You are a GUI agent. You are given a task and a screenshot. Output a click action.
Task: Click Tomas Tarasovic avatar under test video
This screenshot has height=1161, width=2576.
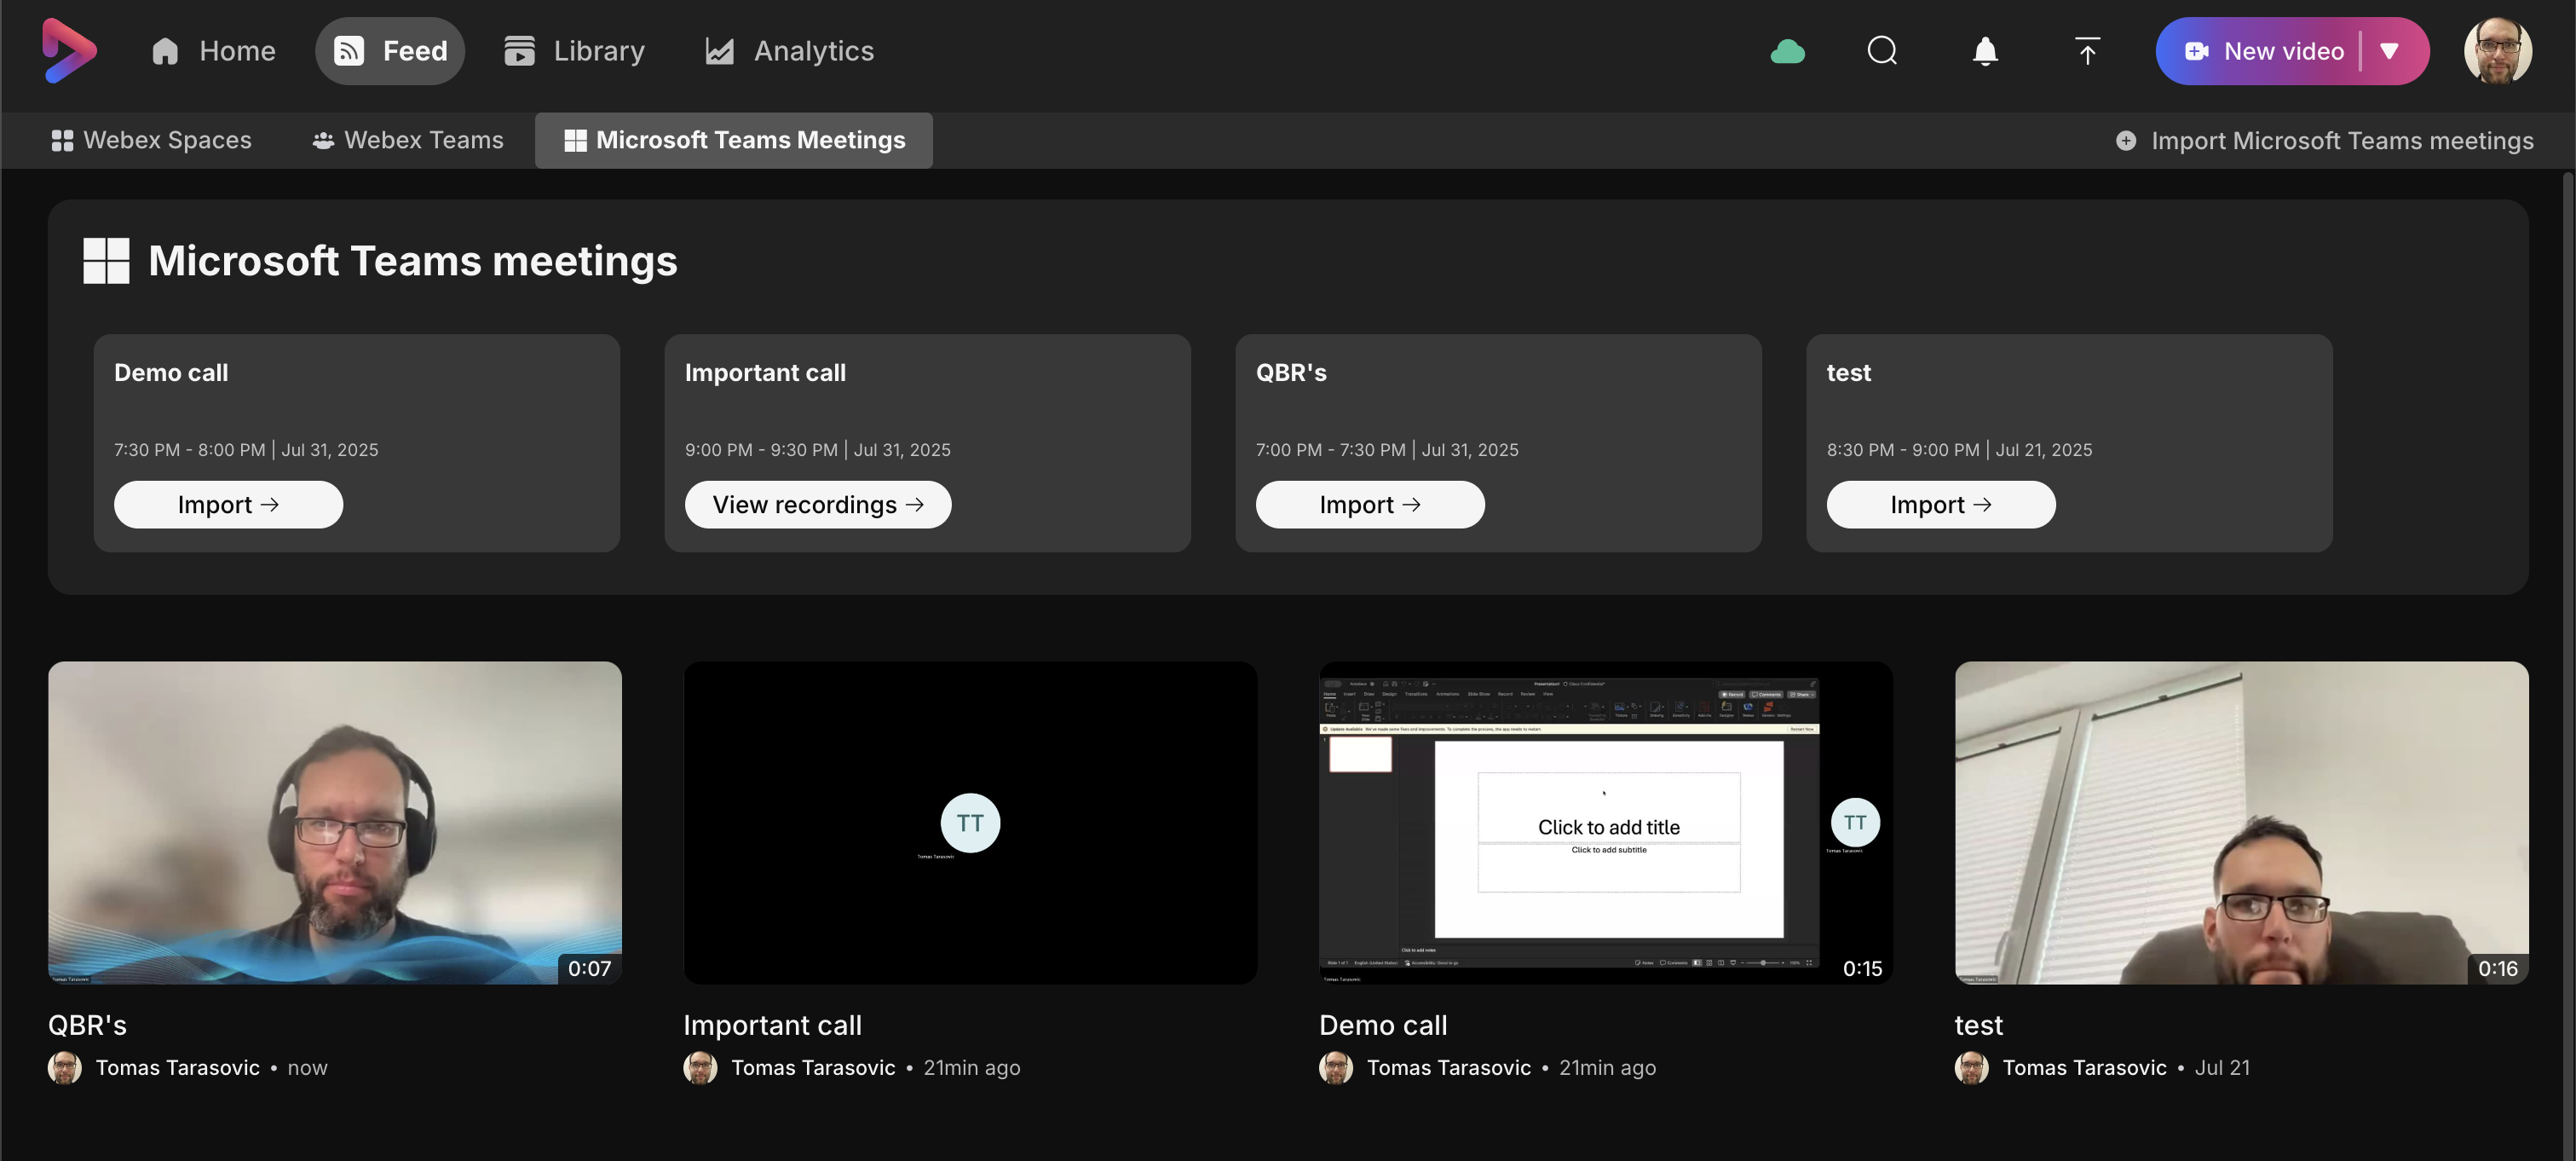coord(1972,1068)
